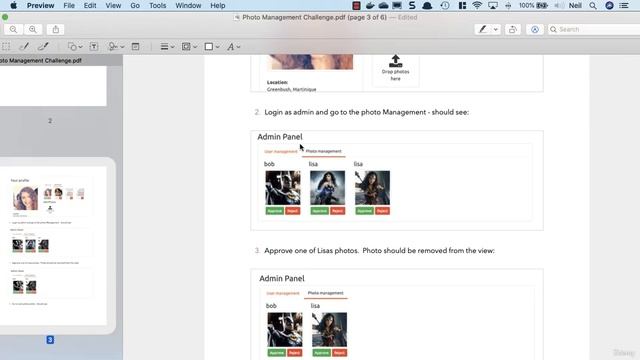This screenshot has height=360, width=640.
Task: Click second Admin Panel's Photo management tab
Action: (325, 293)
